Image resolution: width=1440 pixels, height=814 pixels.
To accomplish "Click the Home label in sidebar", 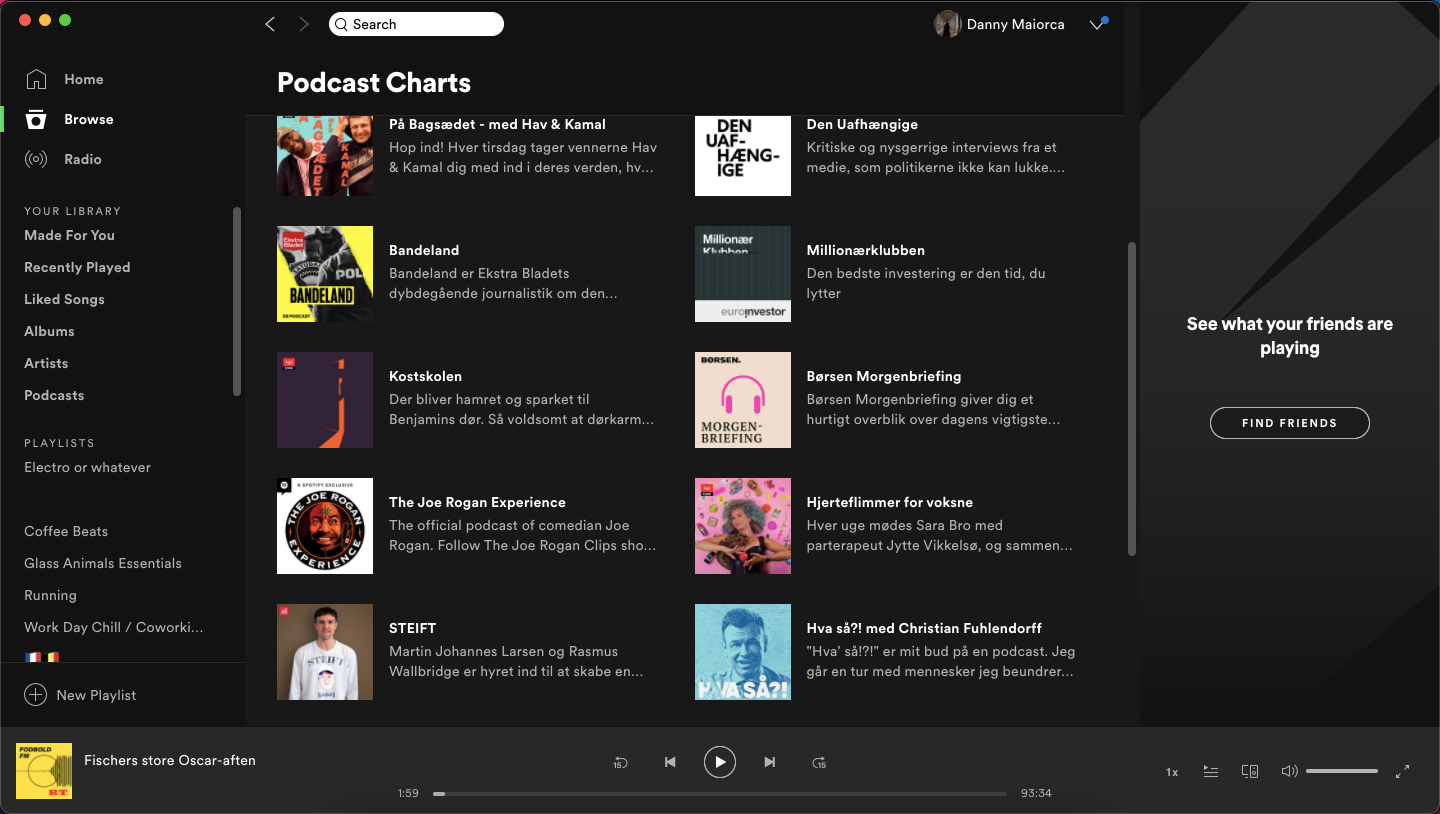I will [84, 79].
